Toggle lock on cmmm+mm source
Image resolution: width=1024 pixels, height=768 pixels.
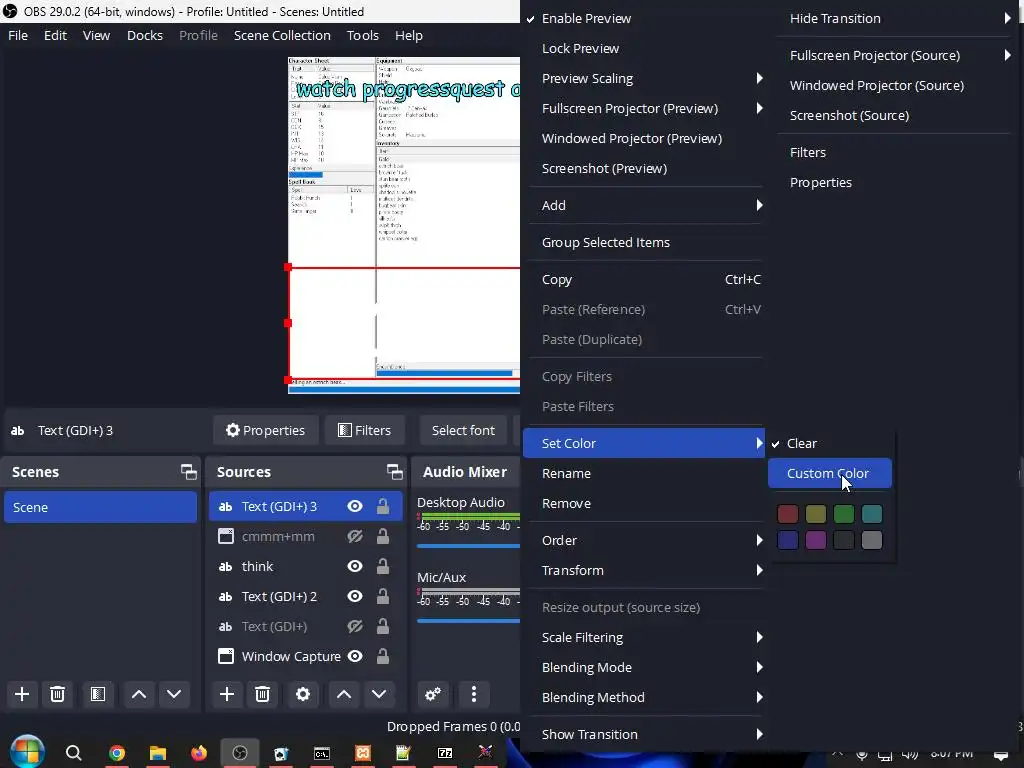click(x=383, y=537)
